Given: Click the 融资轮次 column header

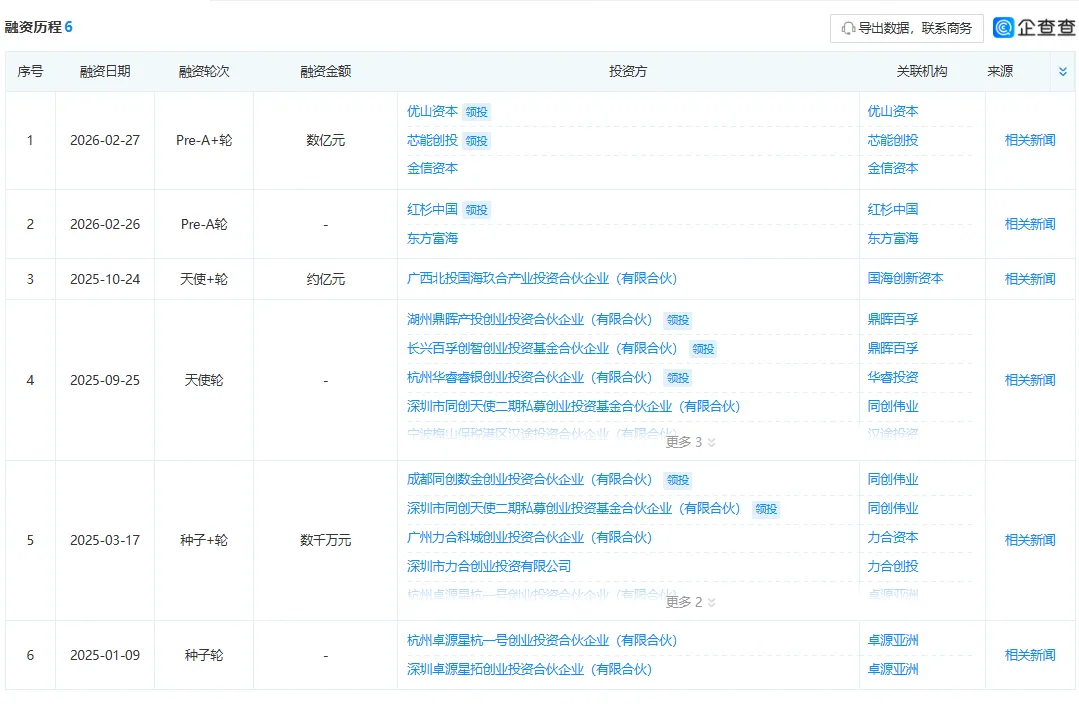Looking at the screenshot, I should [x=204, y=72].
